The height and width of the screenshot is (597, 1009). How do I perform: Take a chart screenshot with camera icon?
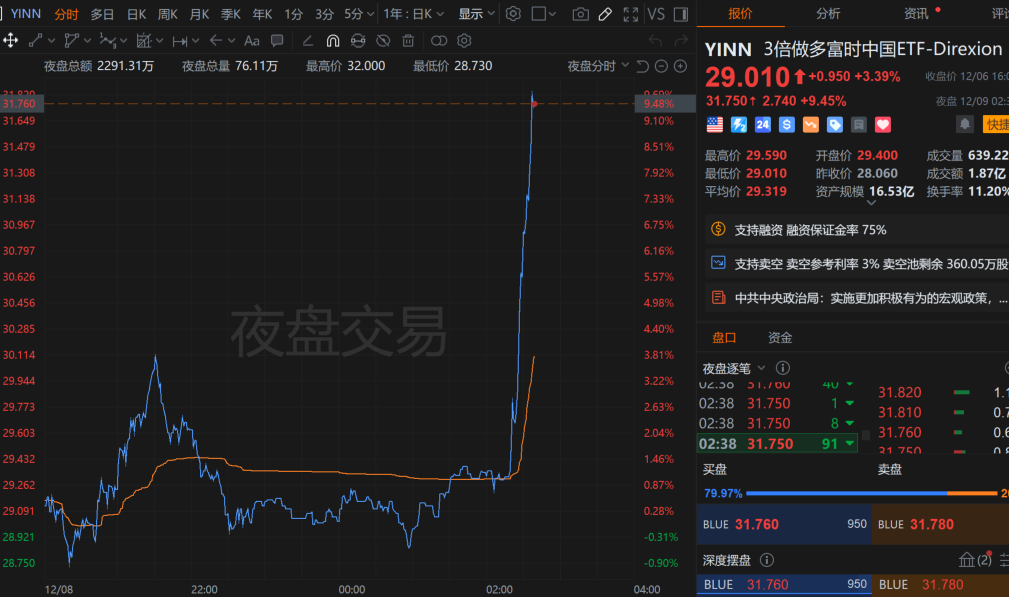tap(580, 14)
